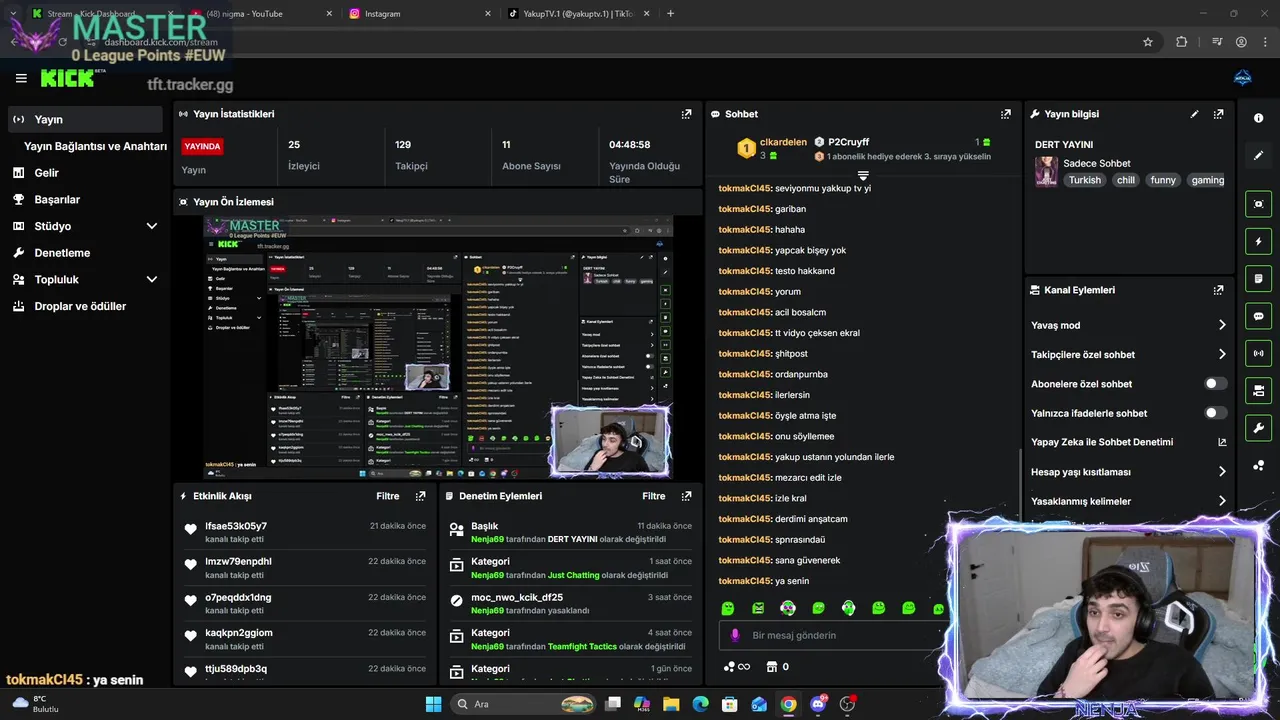Toggle the moderation log document rail icon

[1258, 278]
